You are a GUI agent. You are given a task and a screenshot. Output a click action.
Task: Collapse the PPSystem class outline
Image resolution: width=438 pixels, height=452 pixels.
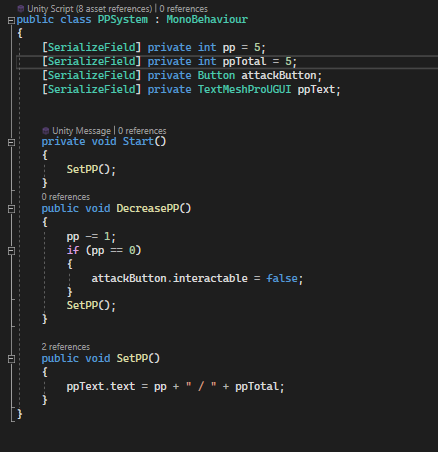11,21
